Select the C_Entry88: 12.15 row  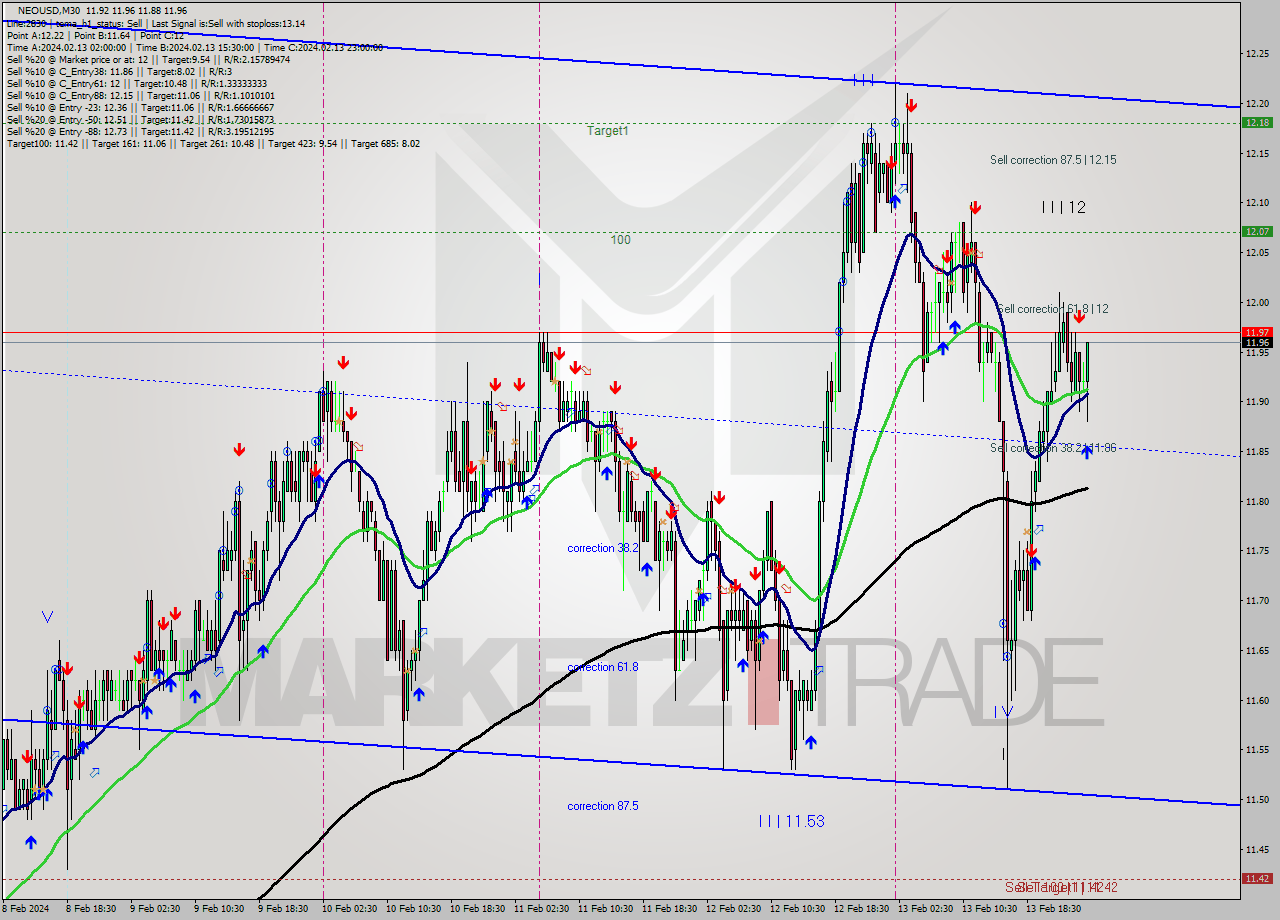[140, 95]
